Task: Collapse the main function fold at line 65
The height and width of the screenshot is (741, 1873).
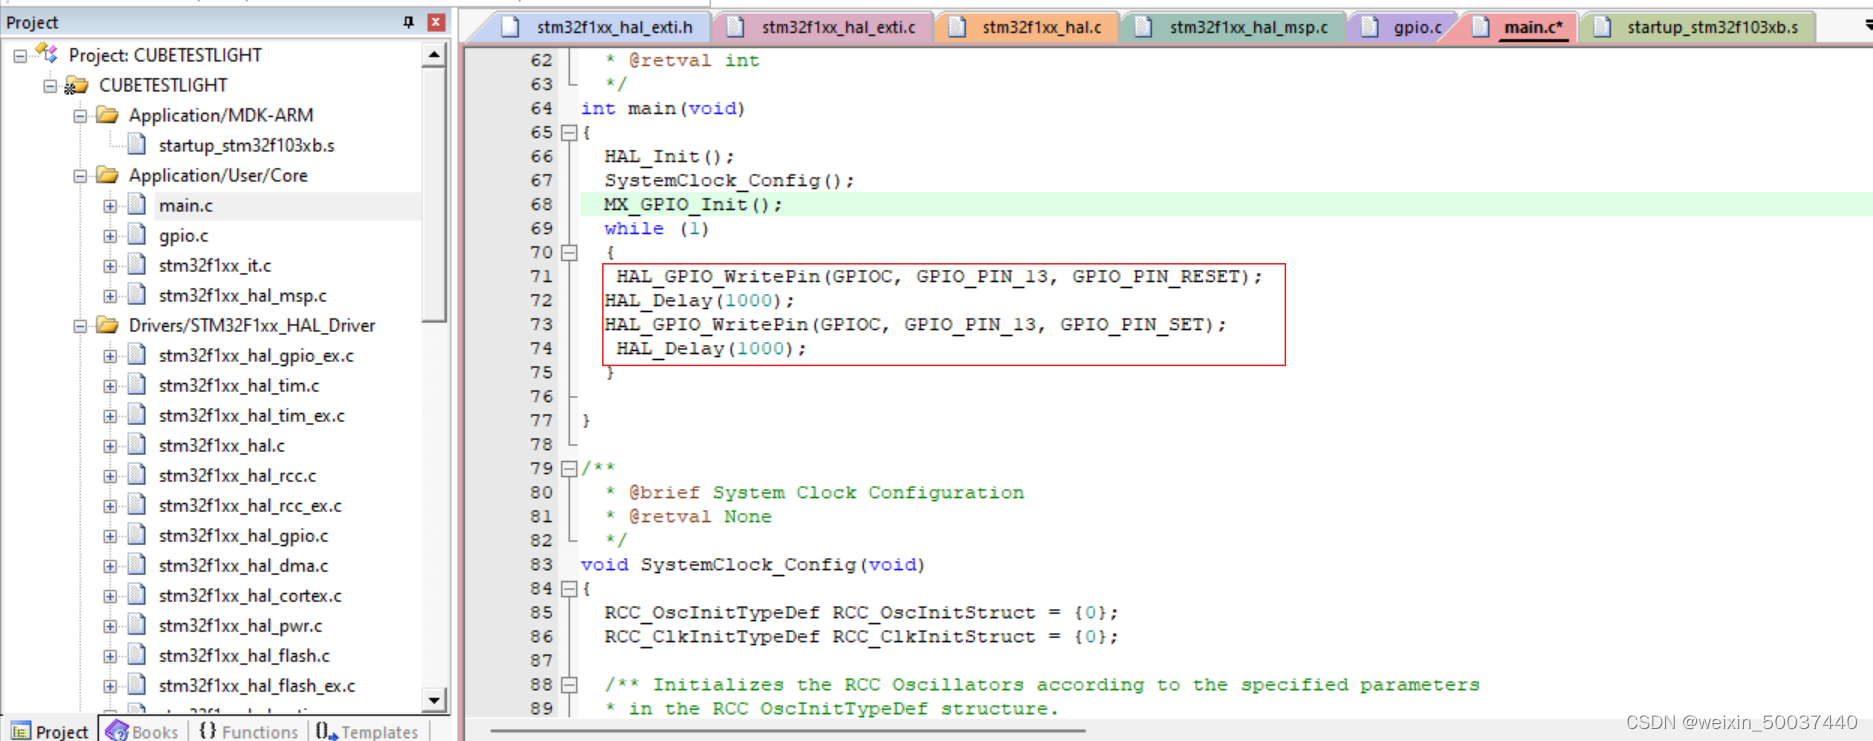Action: coord(568,132)
